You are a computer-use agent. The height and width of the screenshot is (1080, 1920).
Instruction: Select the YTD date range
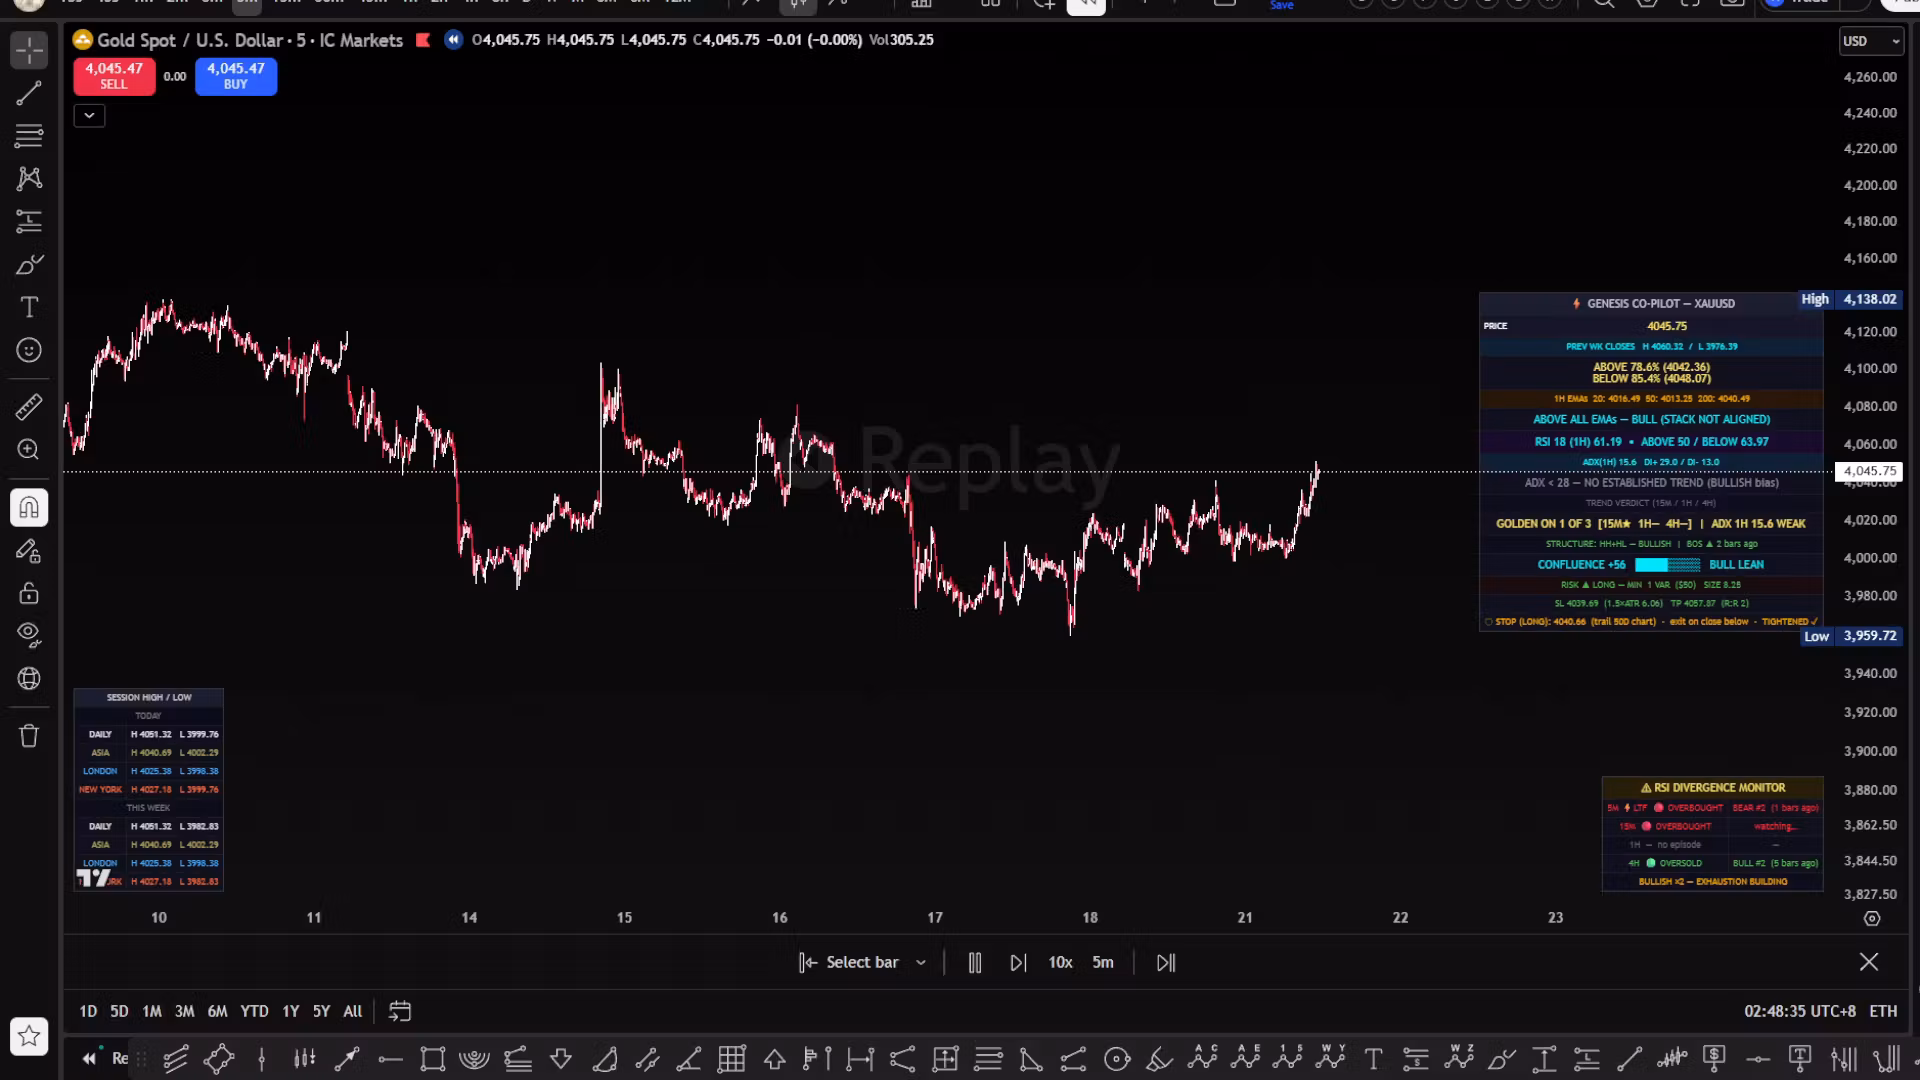(x=254, y=1011)
